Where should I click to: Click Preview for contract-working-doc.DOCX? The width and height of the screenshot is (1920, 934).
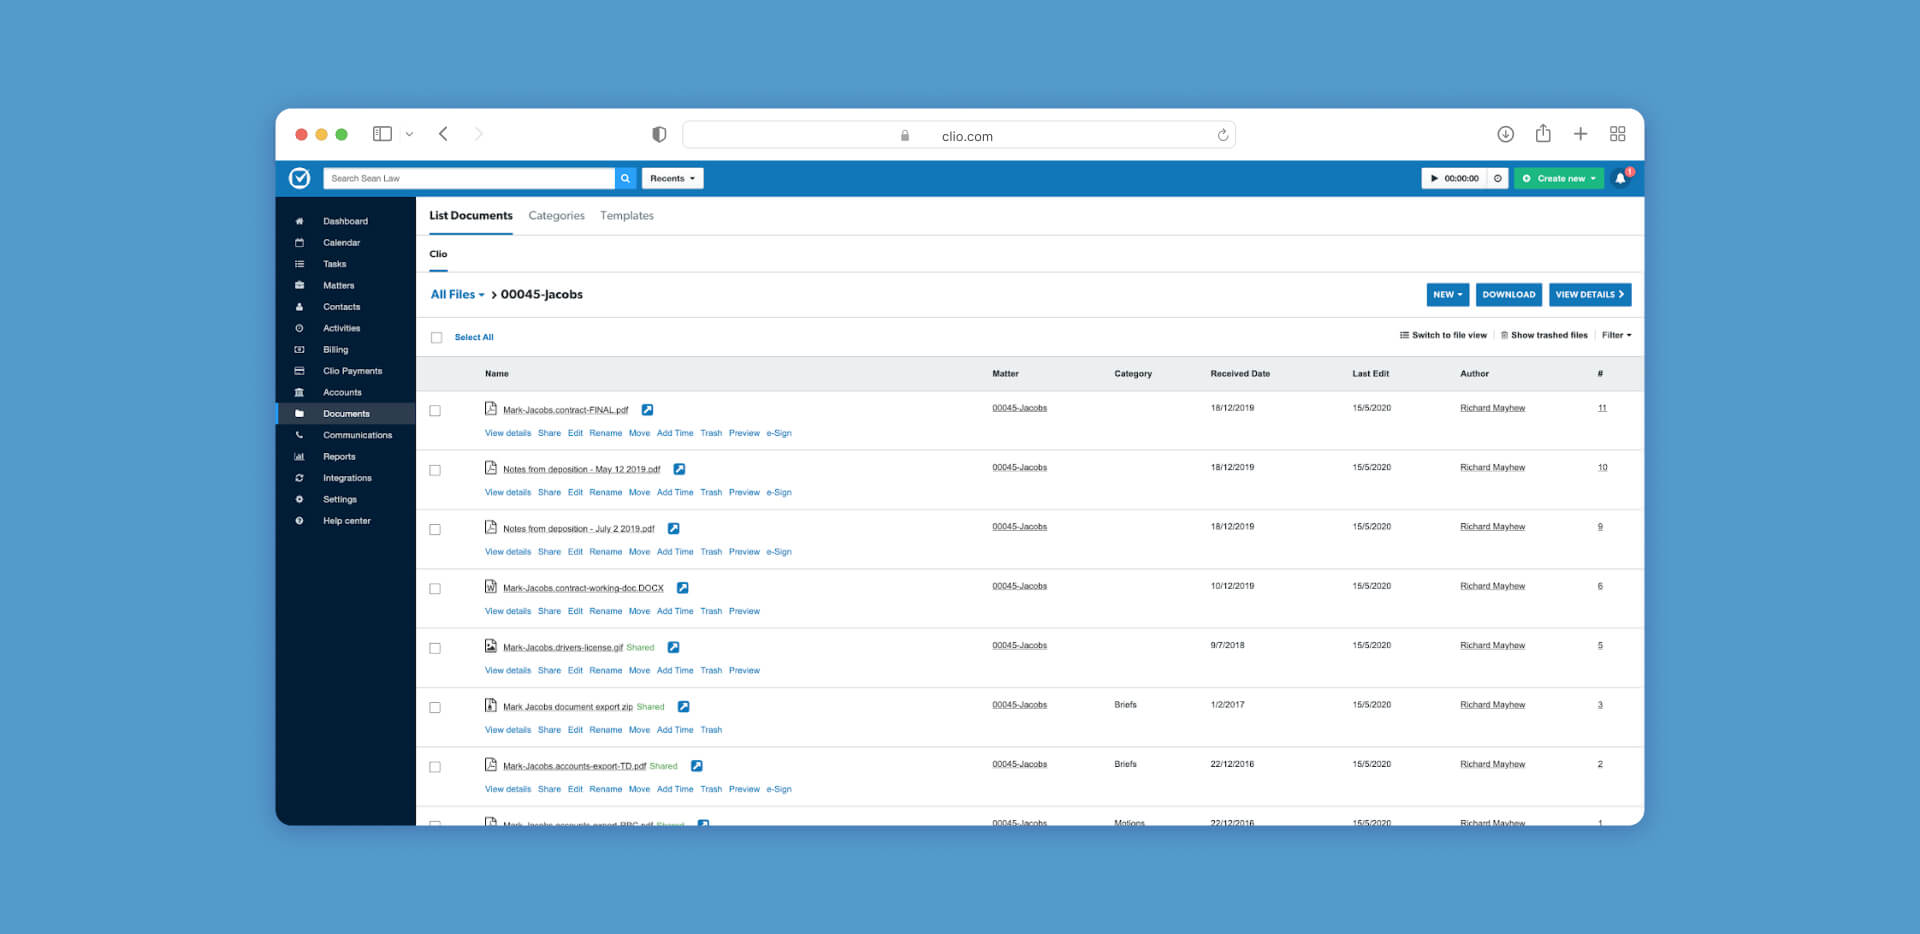[744, 611]
